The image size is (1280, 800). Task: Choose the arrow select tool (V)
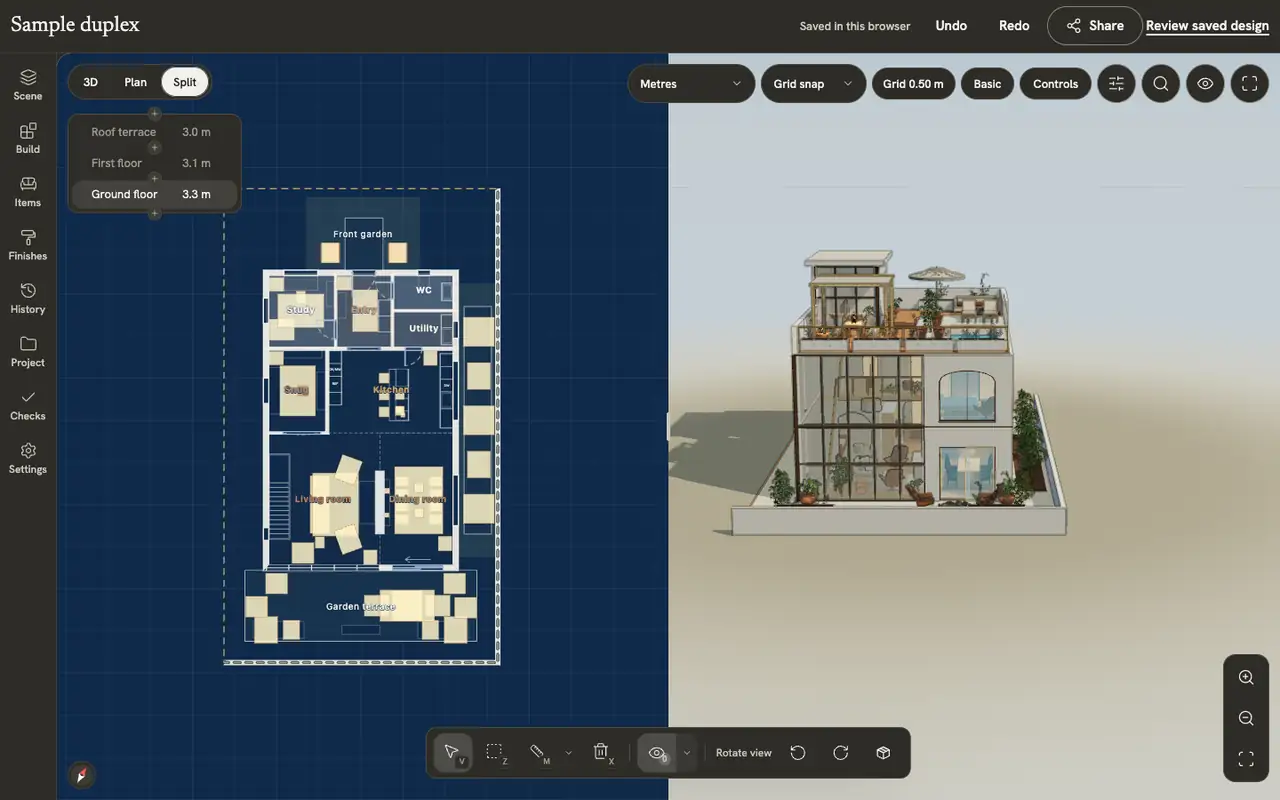(453, 753)
